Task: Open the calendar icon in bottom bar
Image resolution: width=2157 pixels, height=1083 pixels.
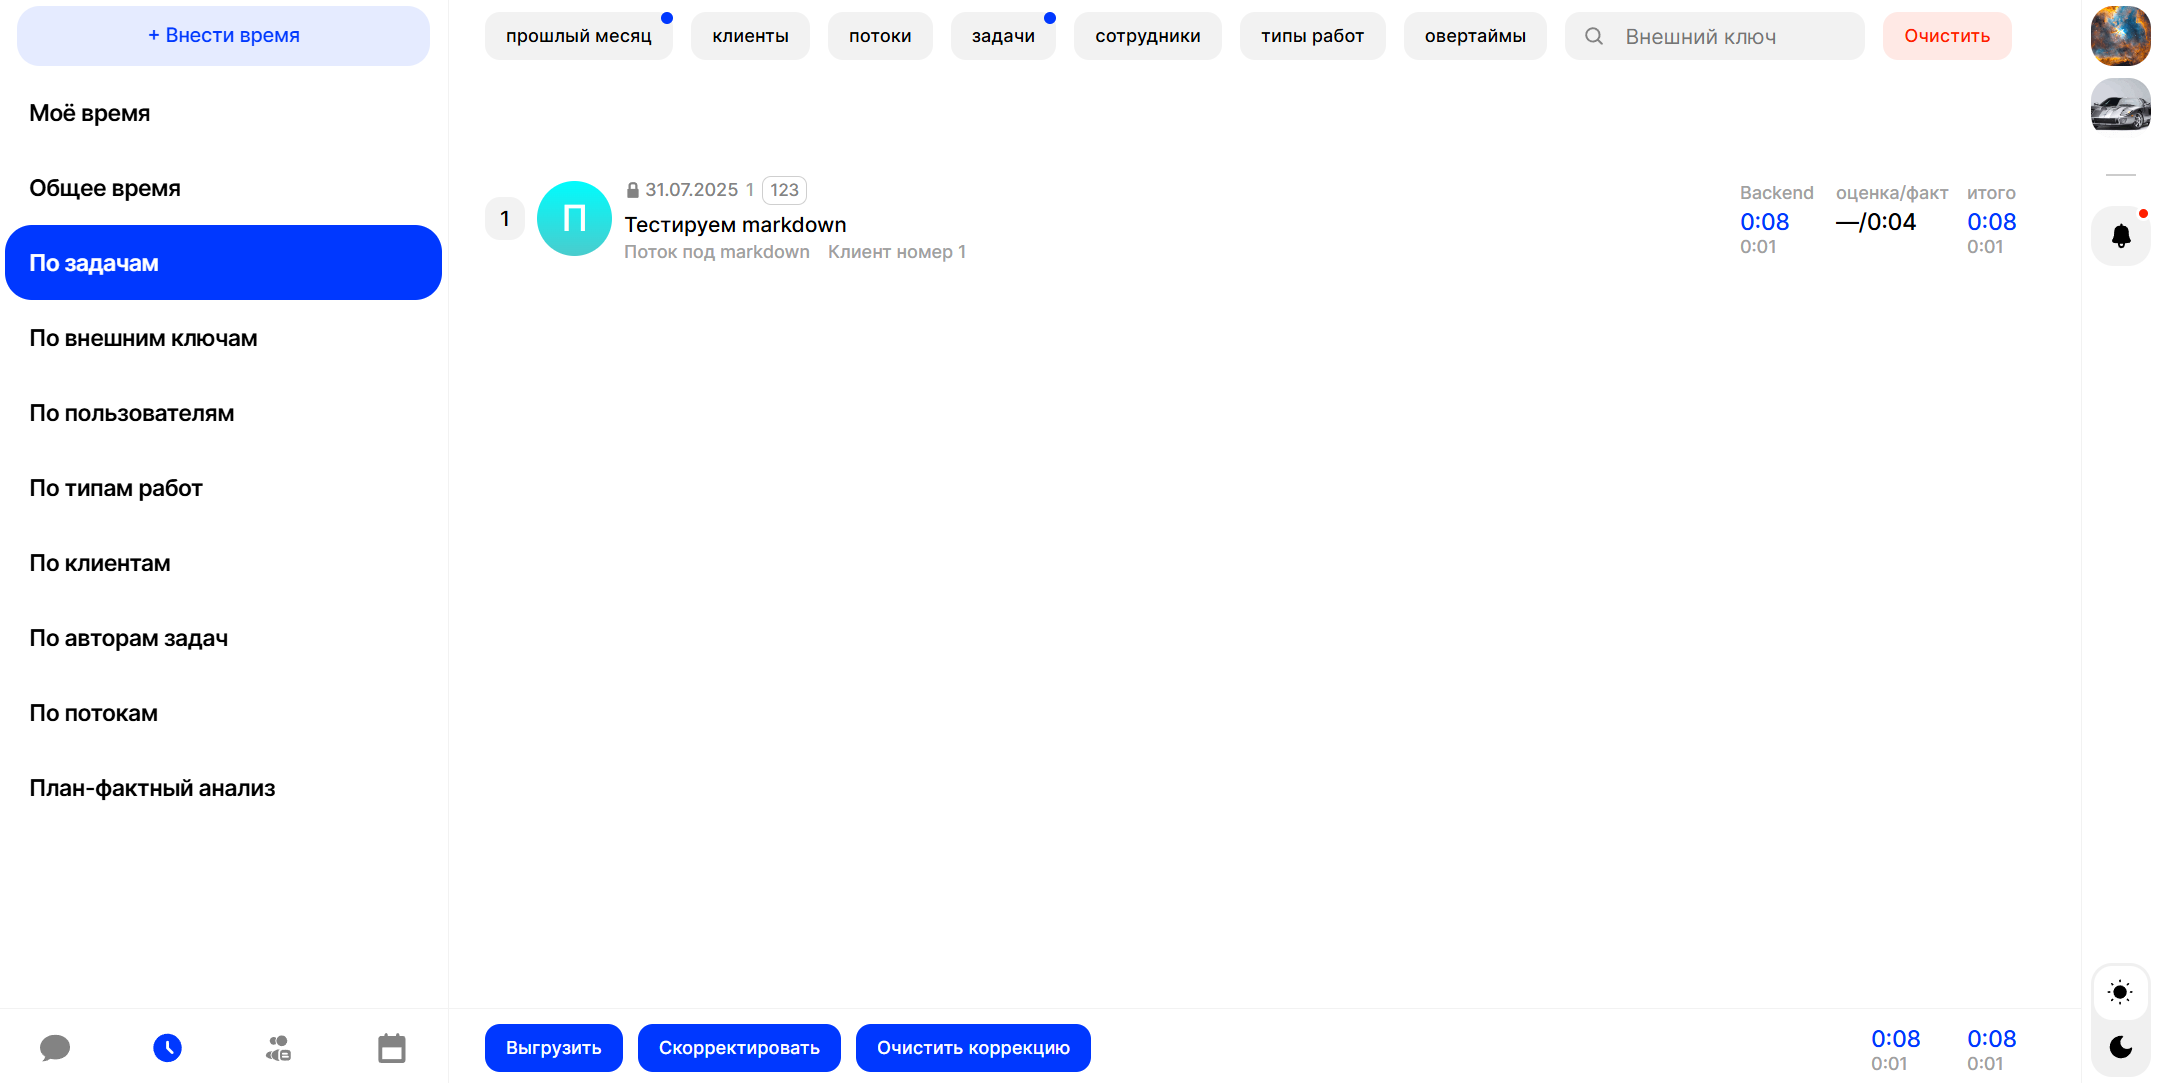Action: click(x=391, y=1047)
